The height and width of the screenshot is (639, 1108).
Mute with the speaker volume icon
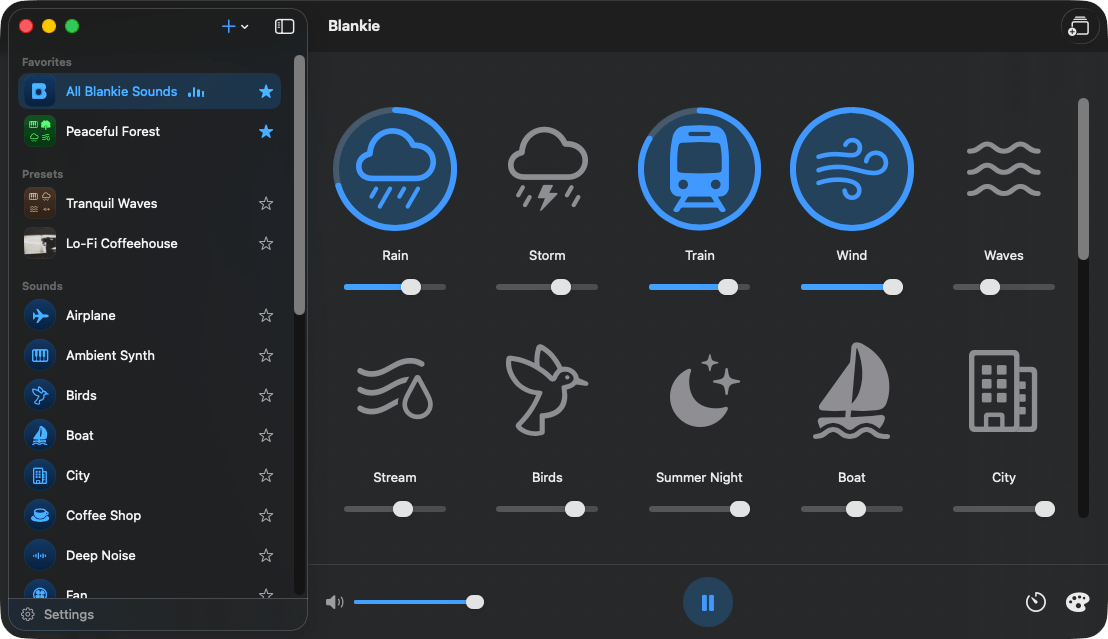334,602
